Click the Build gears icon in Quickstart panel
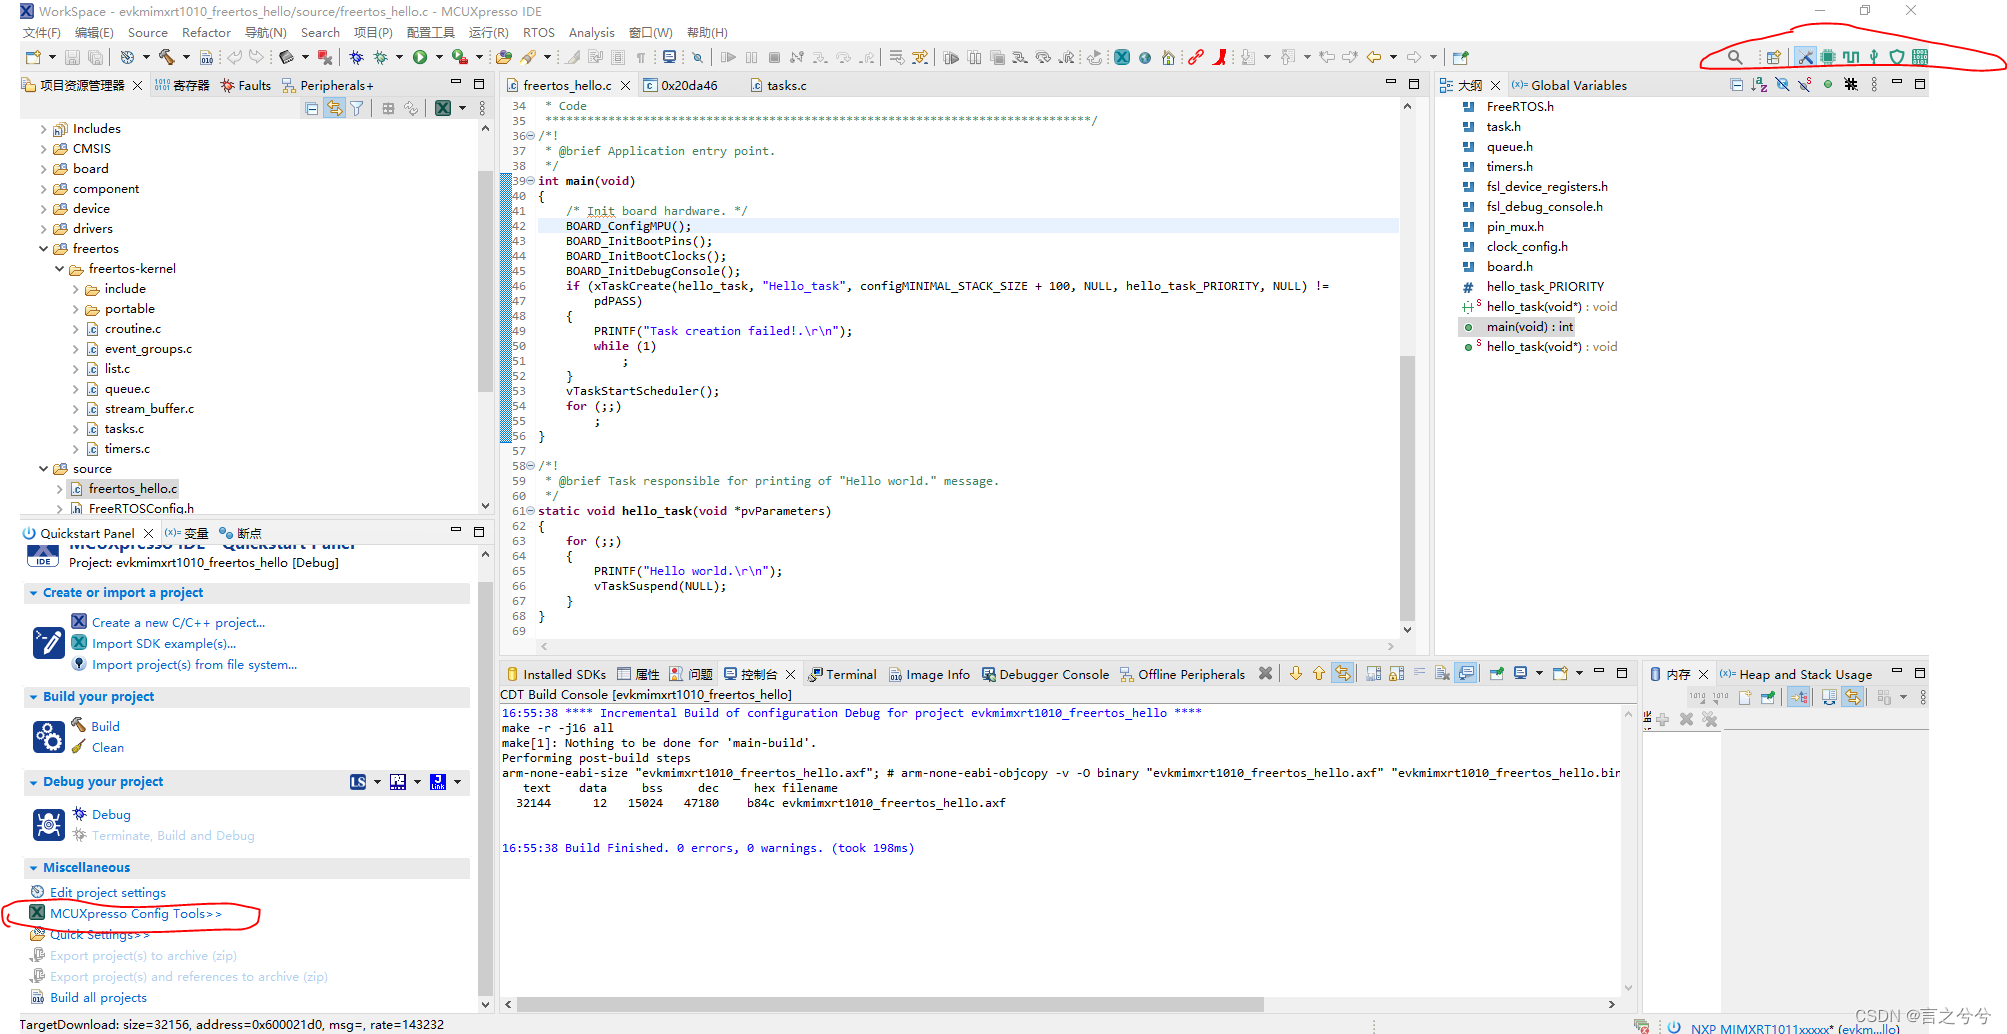2007x1034 pixels. point(49,738)
